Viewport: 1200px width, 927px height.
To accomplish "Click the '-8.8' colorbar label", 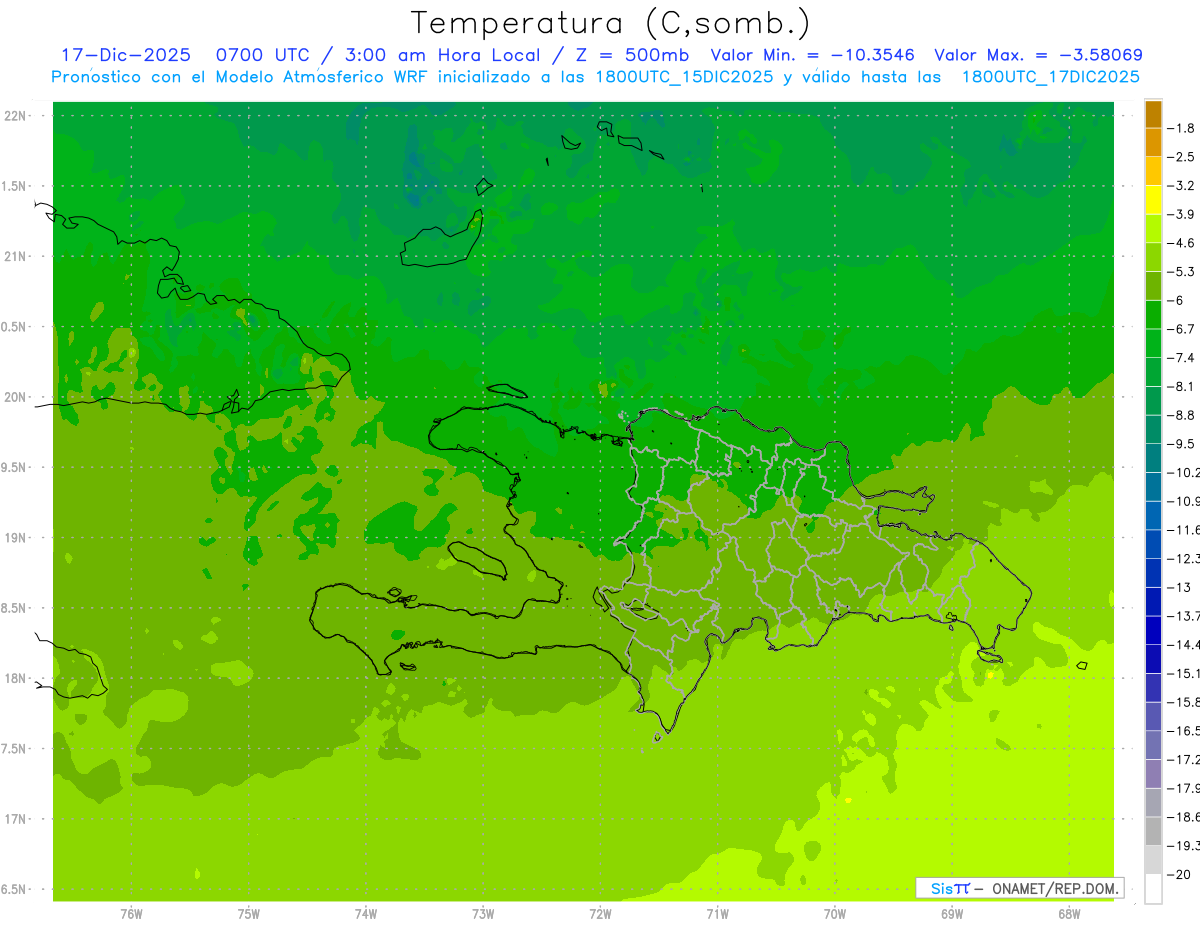I will [x=1181, y=415].
